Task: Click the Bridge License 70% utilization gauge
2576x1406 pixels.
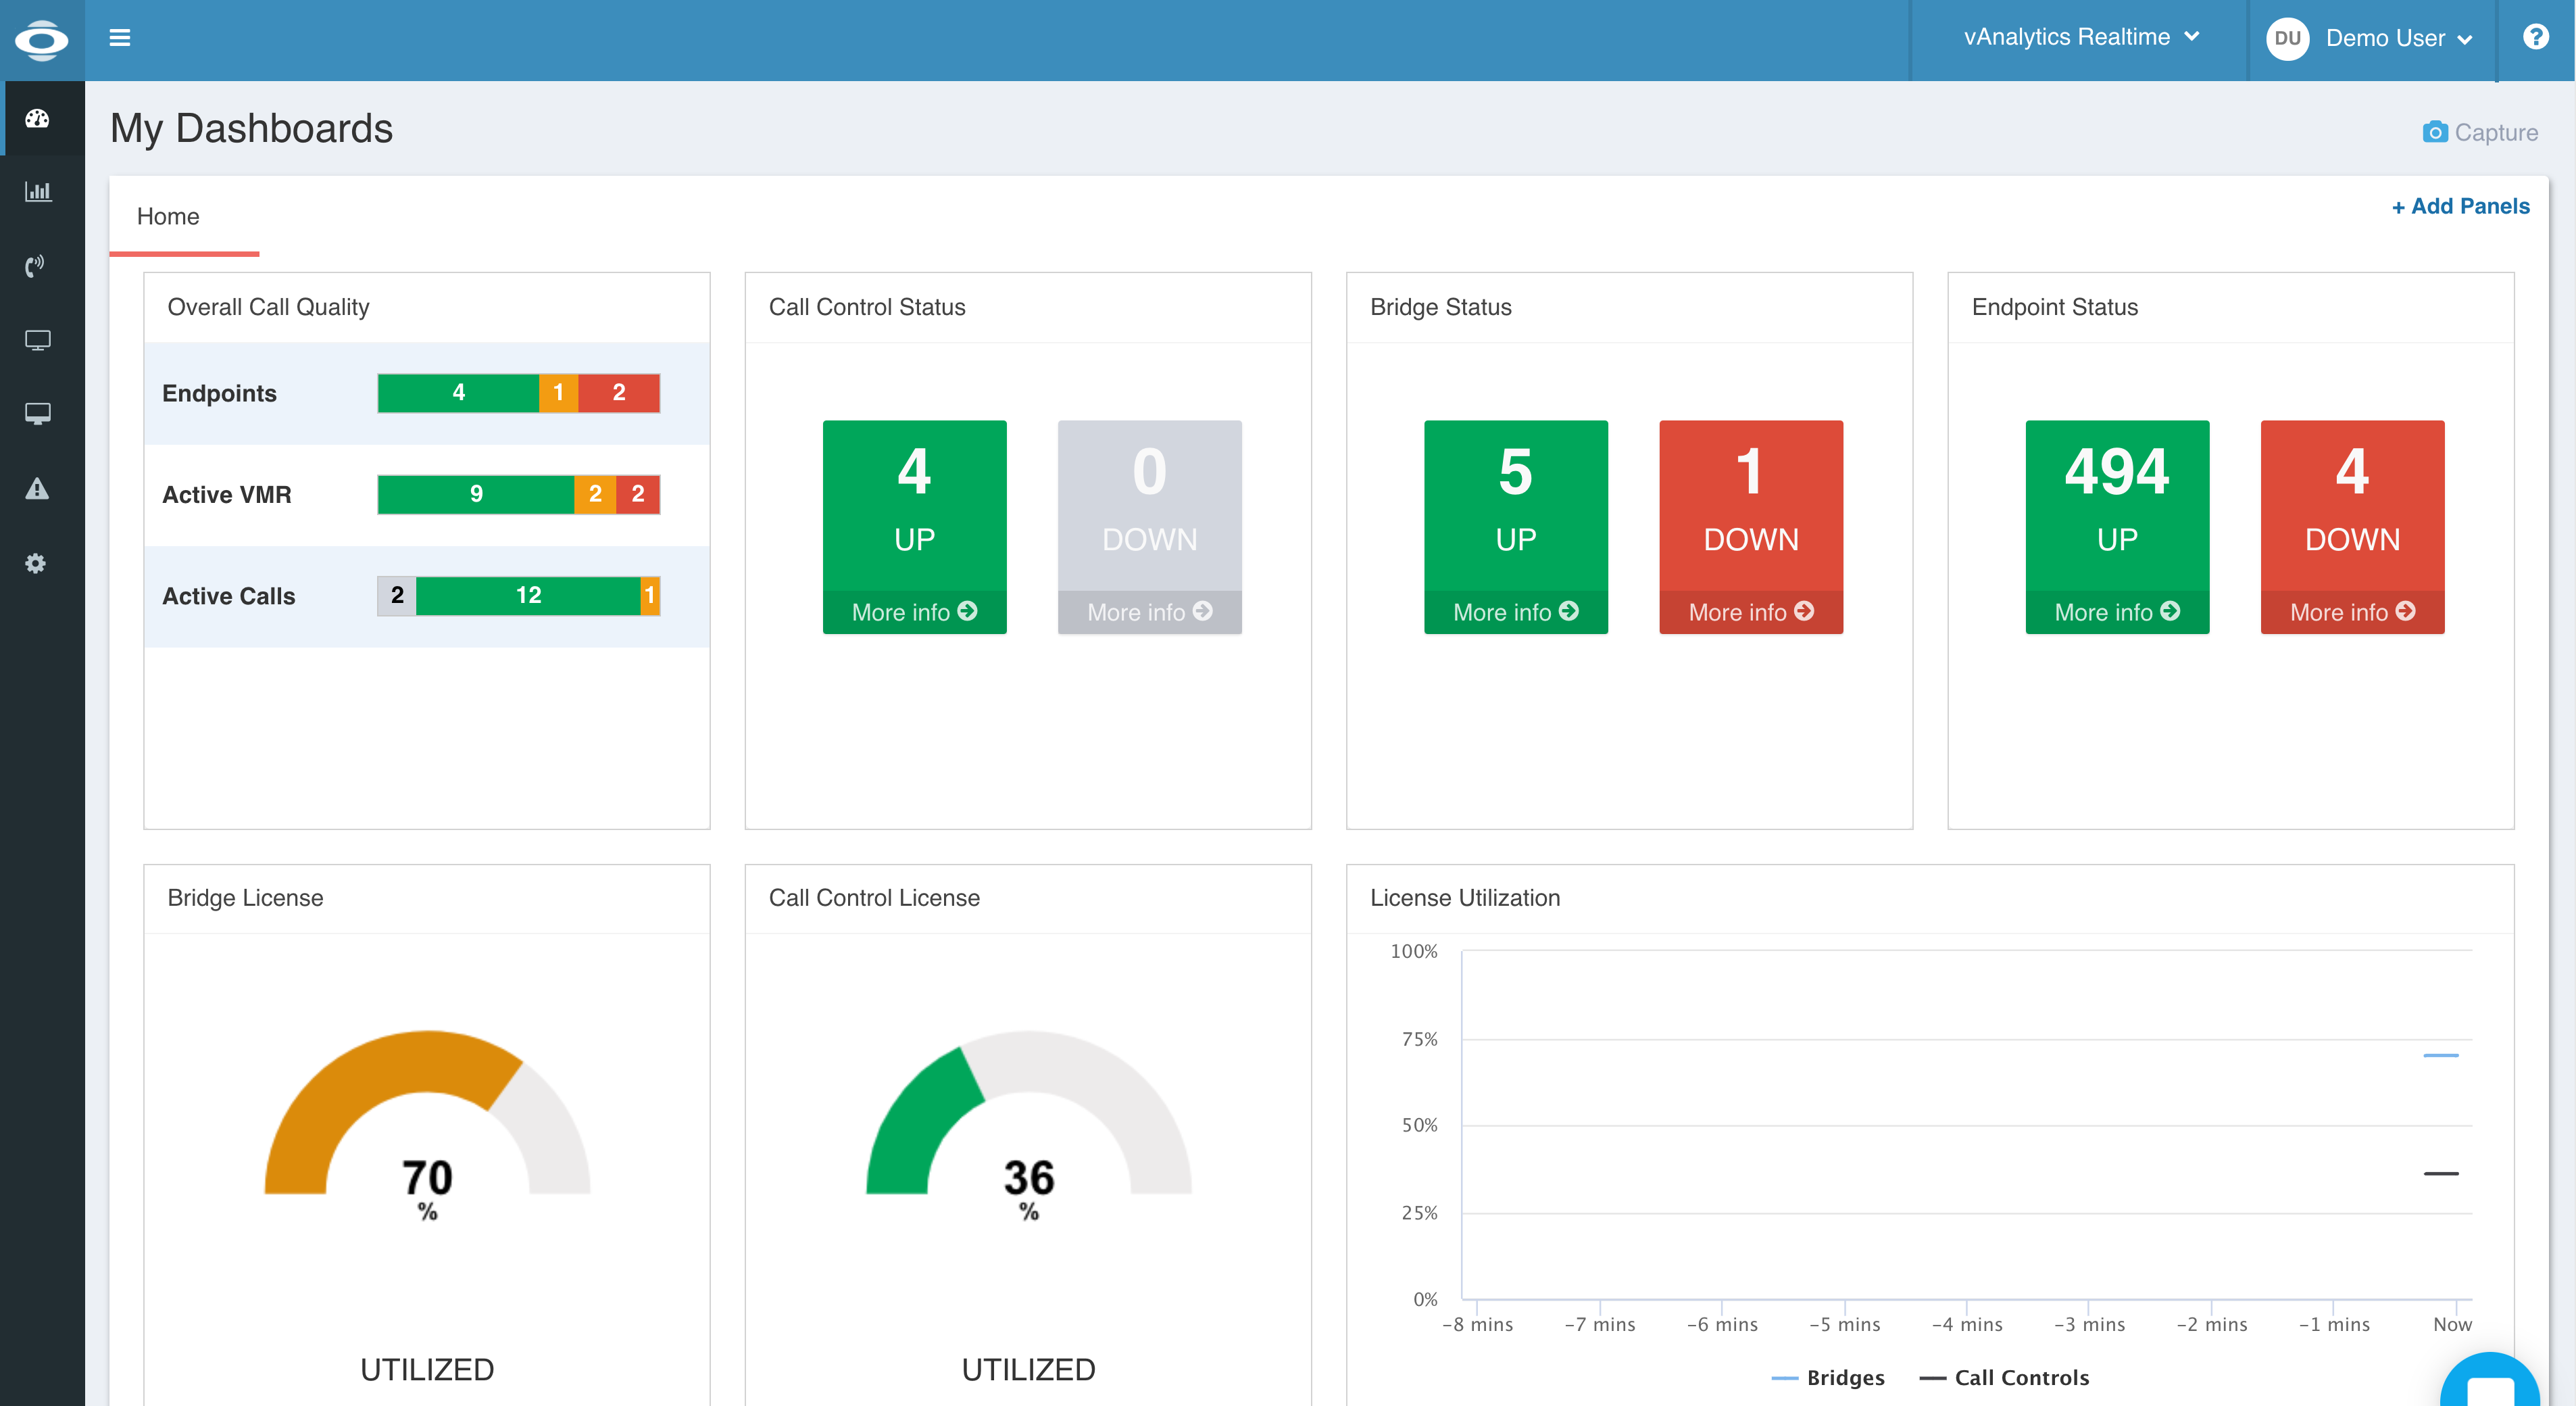Action: coord(426,1130)
